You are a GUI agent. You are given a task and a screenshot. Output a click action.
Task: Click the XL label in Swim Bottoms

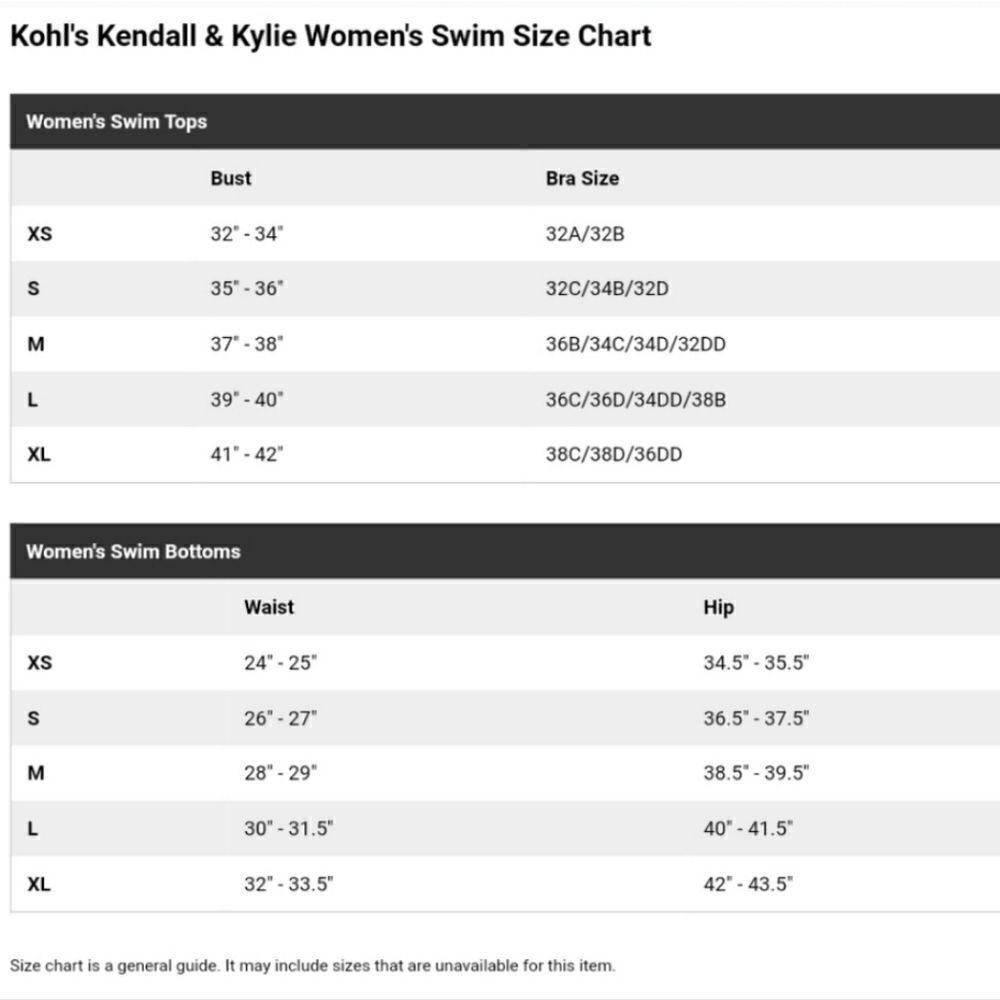click(39, 884)
